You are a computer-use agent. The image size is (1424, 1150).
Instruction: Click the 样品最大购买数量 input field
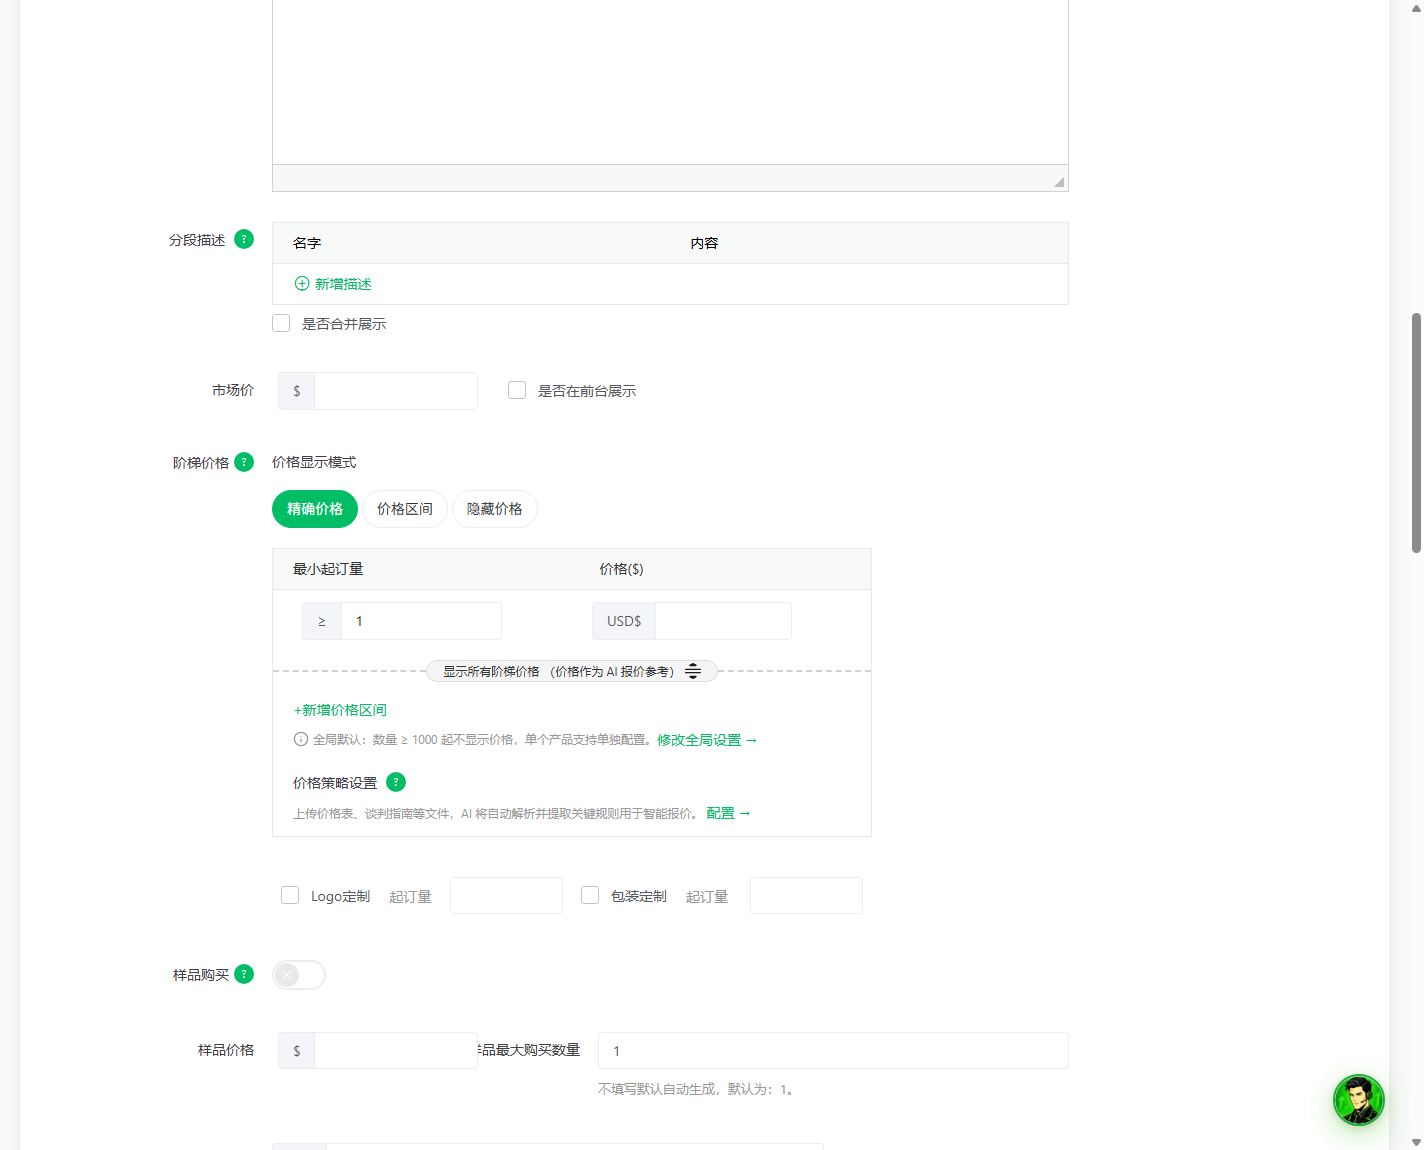833,1051
